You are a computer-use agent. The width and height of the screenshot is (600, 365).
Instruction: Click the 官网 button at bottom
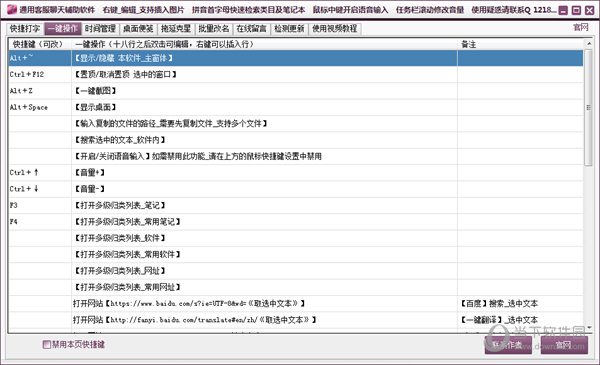(564, 345)
